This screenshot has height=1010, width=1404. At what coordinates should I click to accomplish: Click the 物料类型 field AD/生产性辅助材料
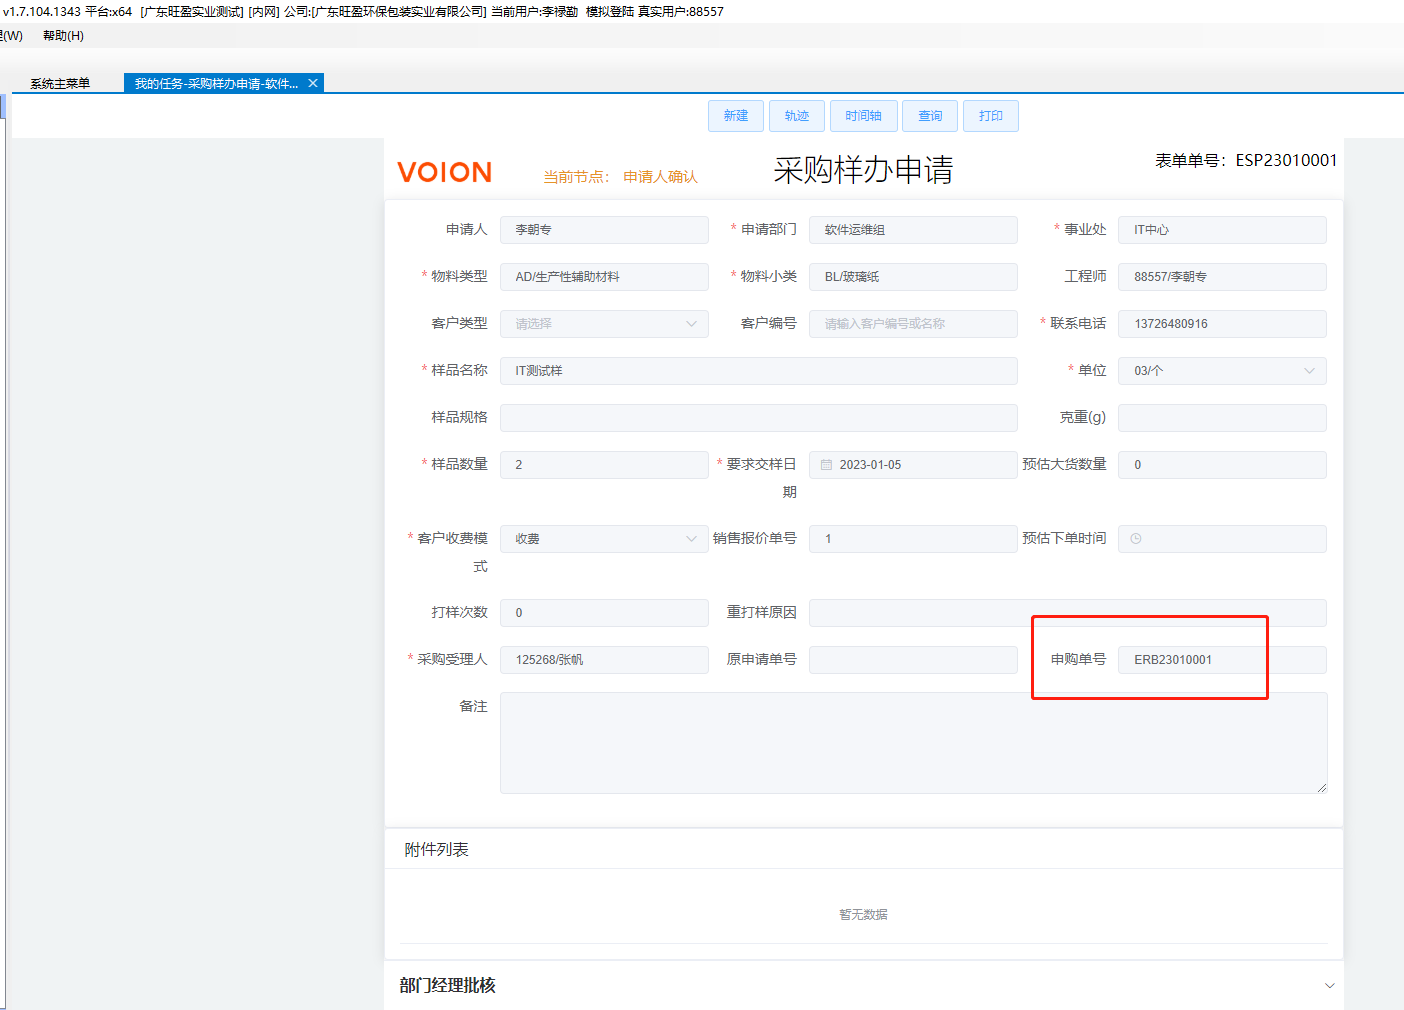point(604,277)
